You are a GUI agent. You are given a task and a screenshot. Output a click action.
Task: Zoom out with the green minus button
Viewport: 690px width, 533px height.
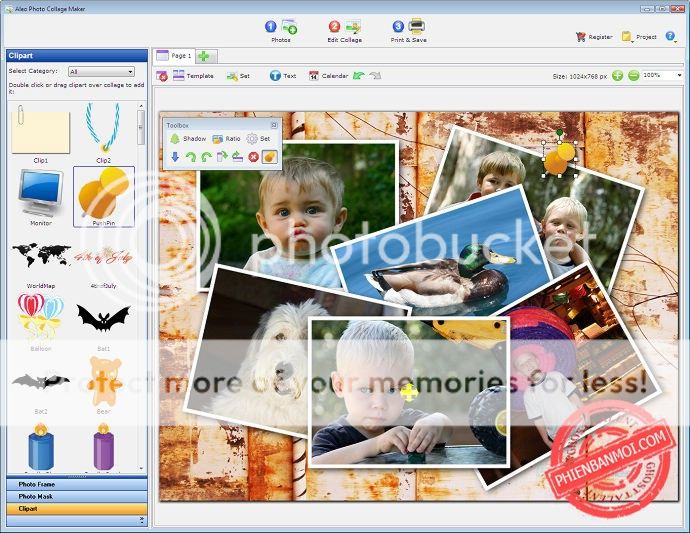pyautogui.click(x=633, y=76)
